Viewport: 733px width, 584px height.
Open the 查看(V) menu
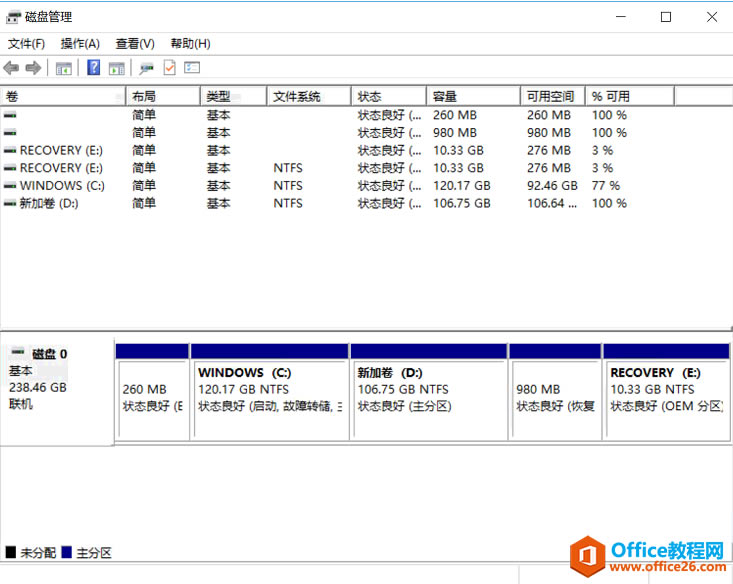click(135, 44)
